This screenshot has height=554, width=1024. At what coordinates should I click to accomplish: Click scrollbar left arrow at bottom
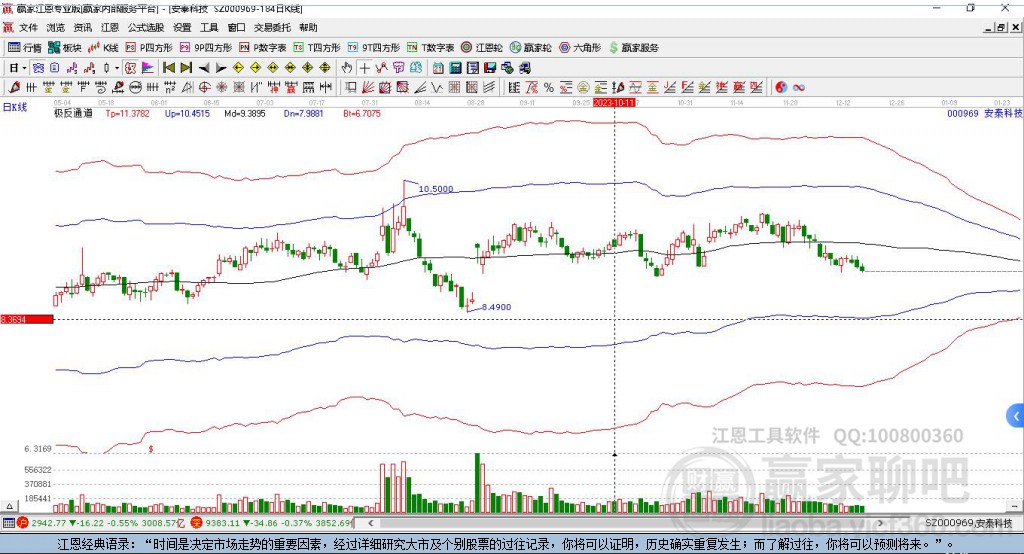pyautogui.click(x=371, y=523)
